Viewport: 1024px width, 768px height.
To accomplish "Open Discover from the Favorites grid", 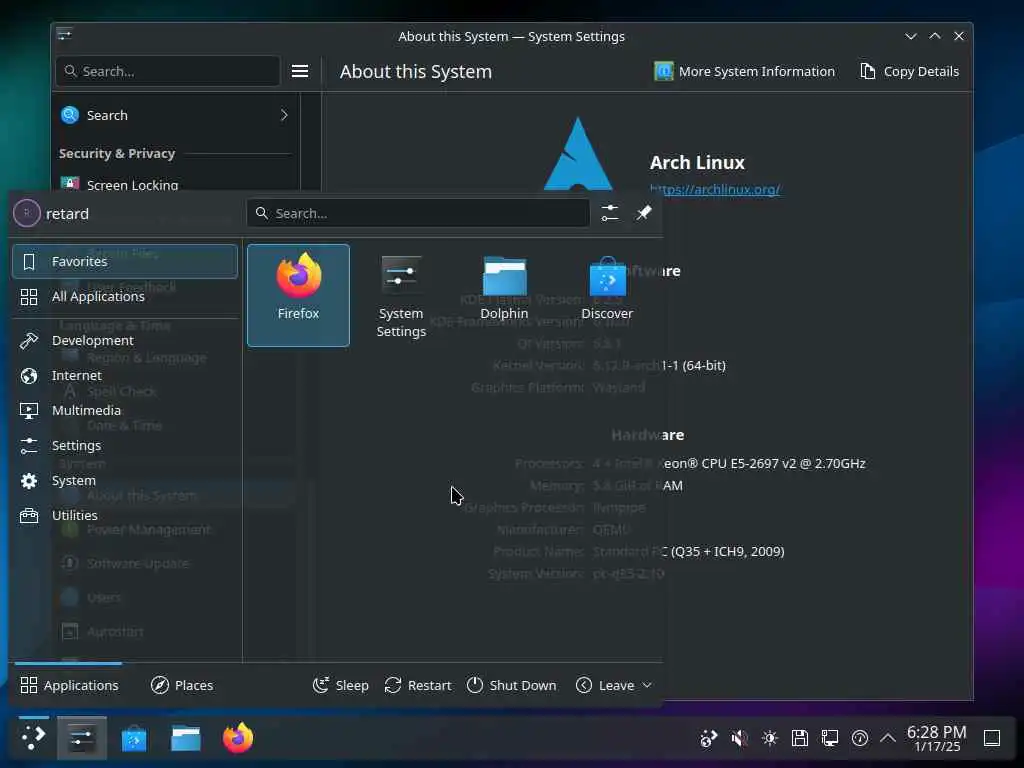I will (607, 295).
